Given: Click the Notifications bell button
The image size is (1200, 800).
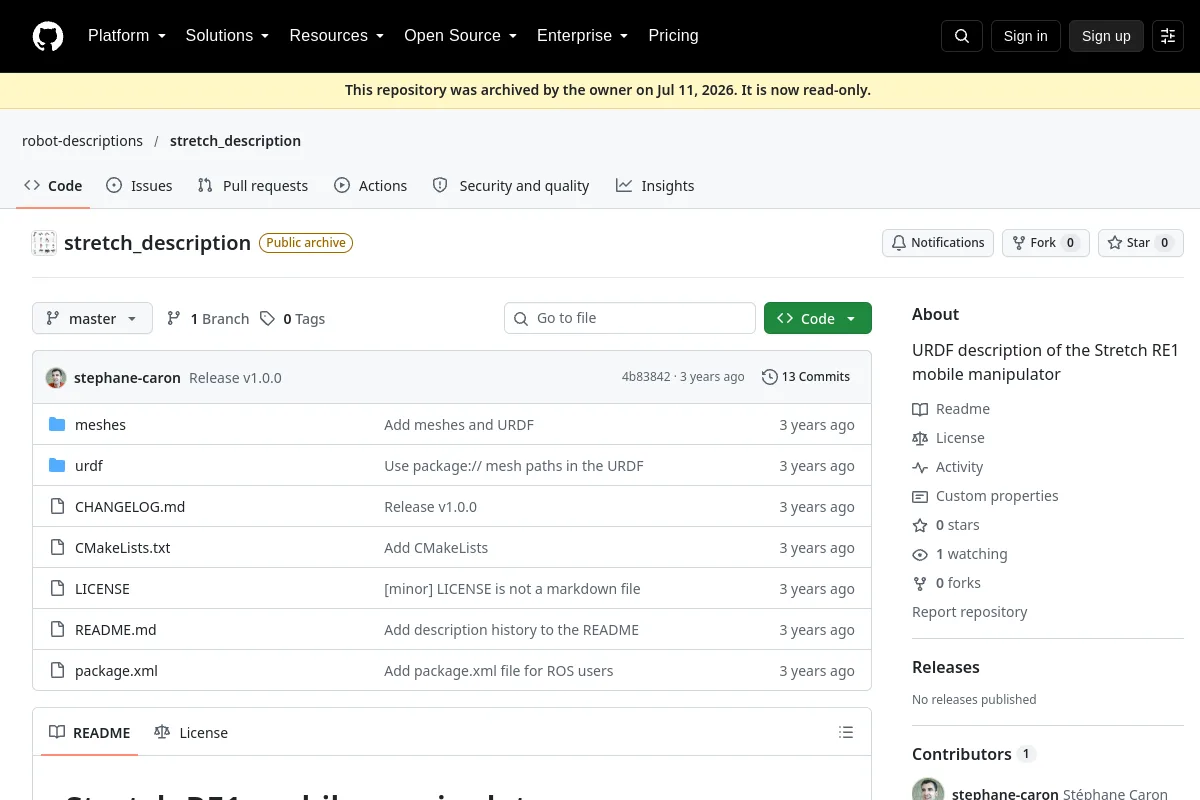Looking at the screenshot, I should click(x=938, y=243).
